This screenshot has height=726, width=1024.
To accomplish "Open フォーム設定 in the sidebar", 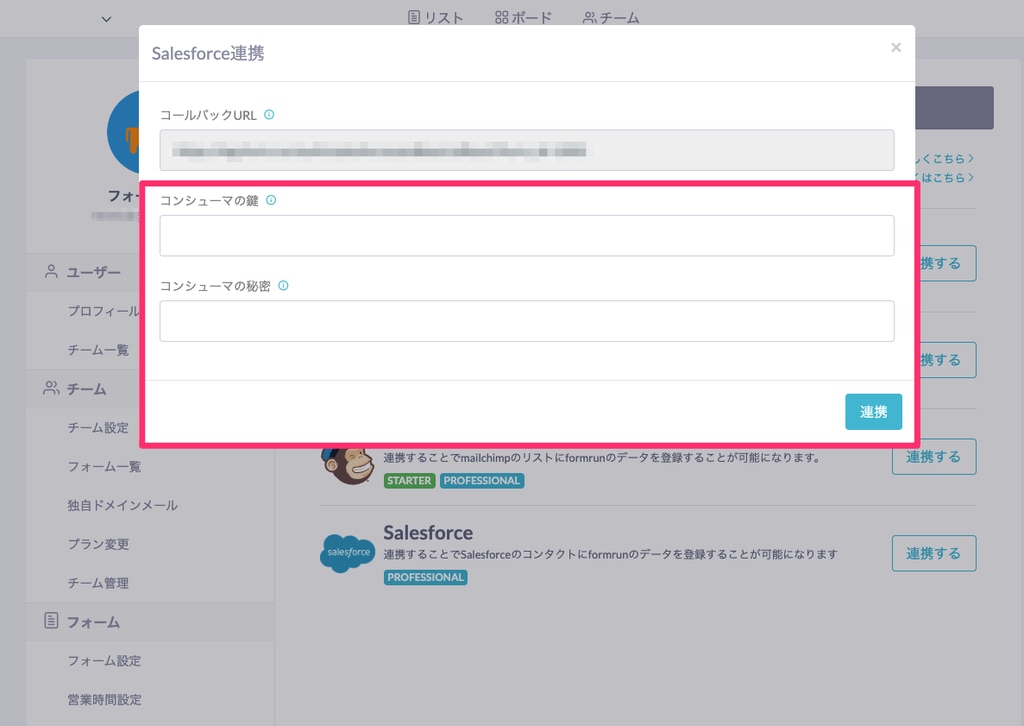I will [104, 661].
